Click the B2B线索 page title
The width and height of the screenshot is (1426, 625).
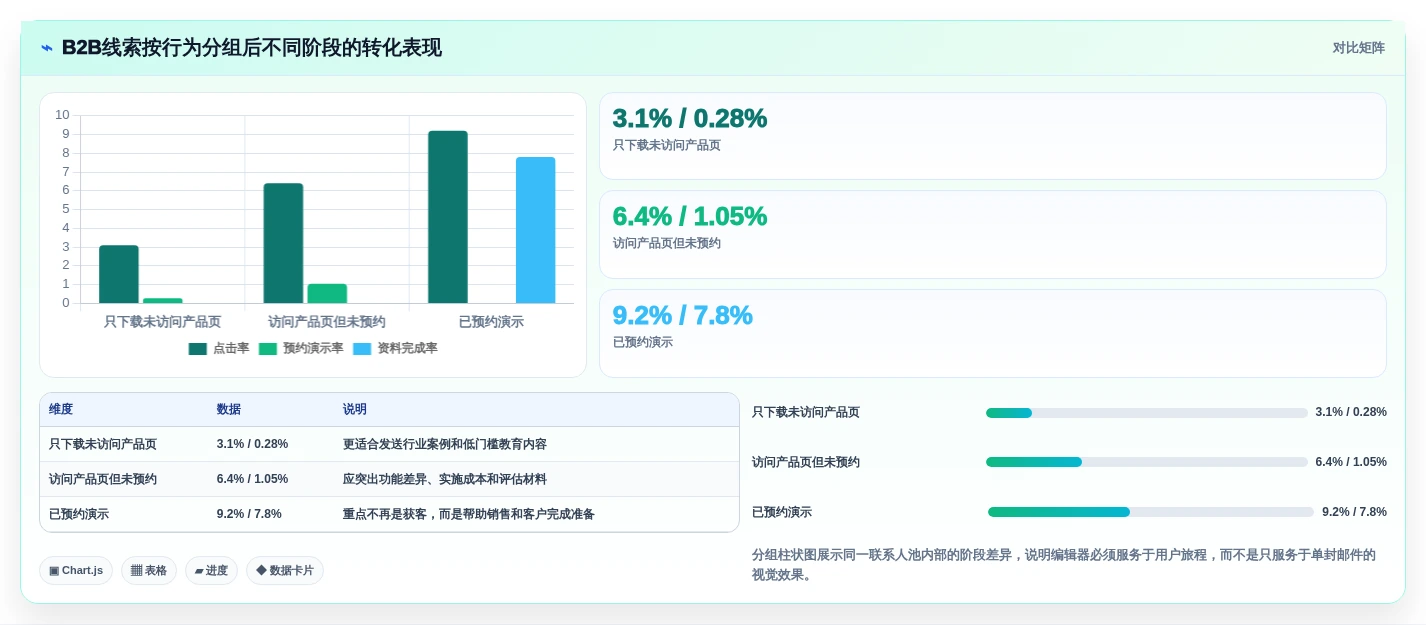tap(251, 48)
